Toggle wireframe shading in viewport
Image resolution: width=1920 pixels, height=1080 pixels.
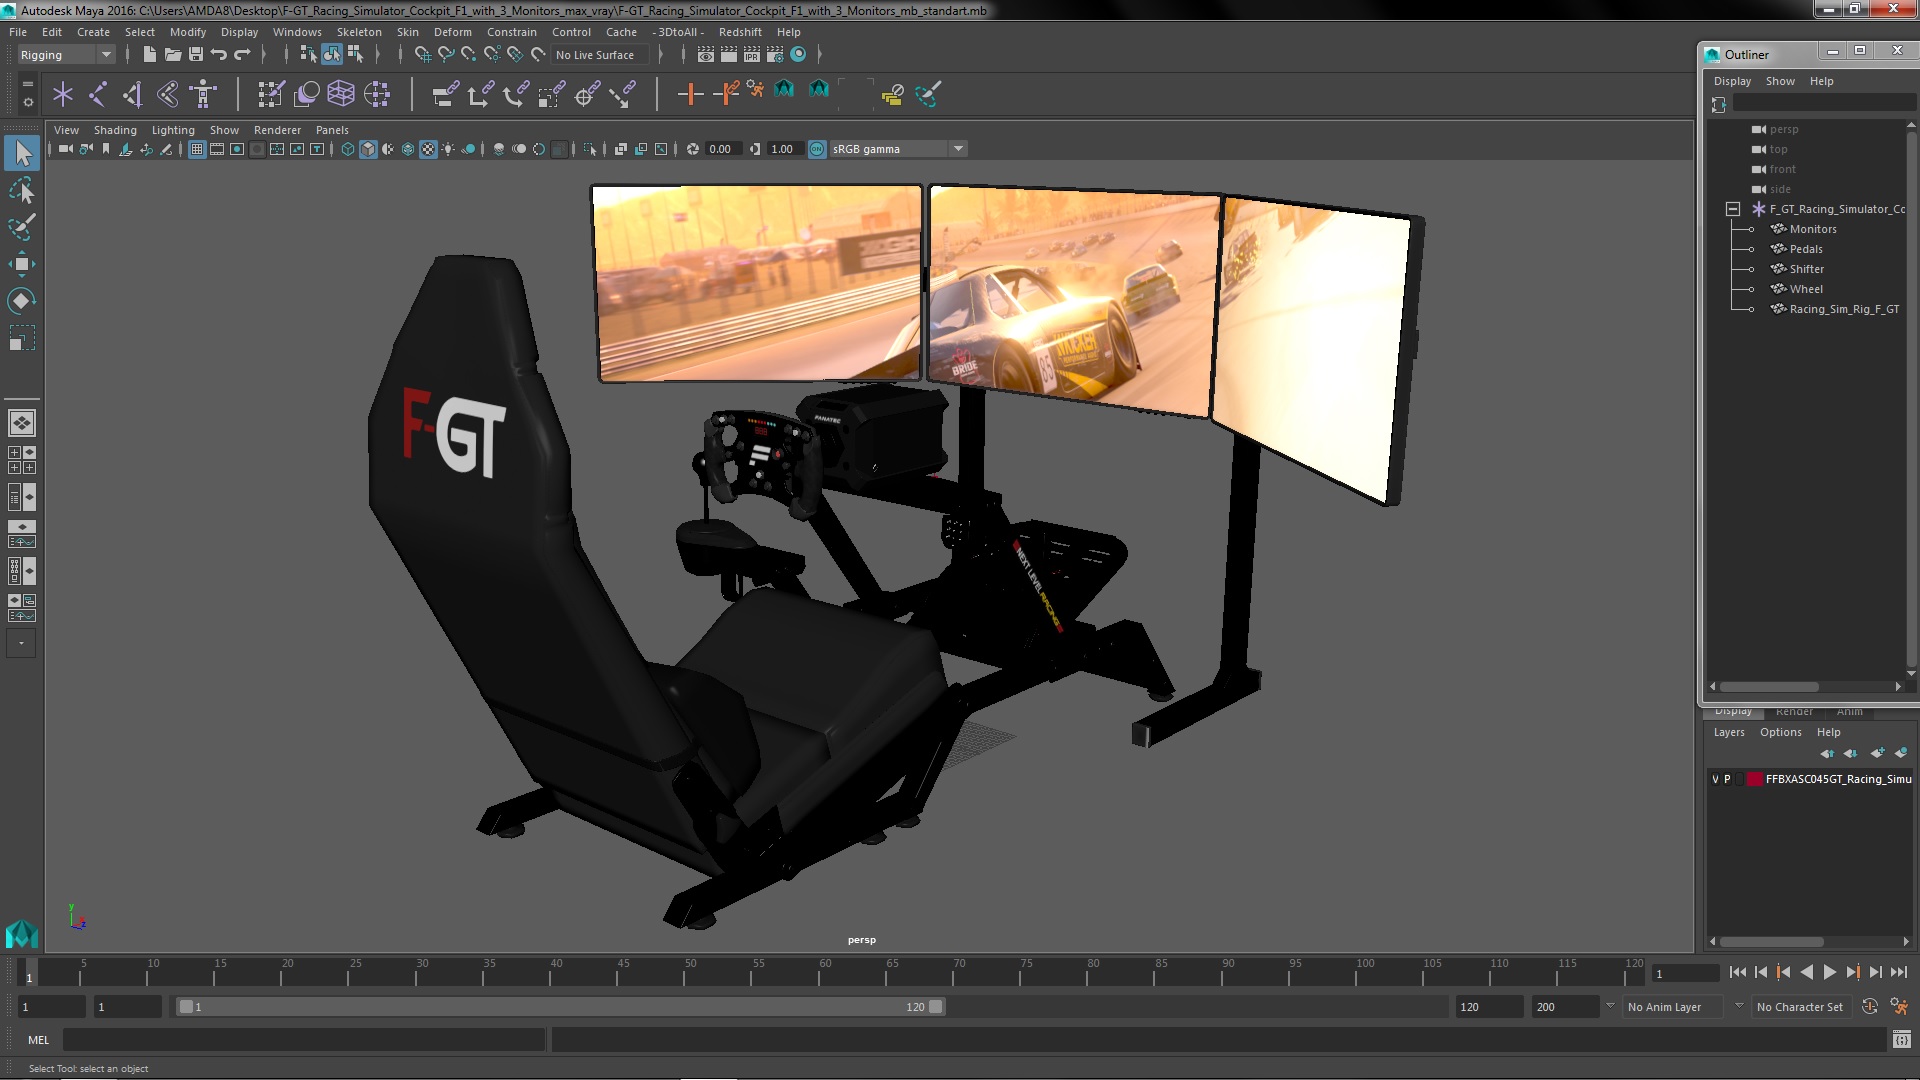tap(347, 149)
